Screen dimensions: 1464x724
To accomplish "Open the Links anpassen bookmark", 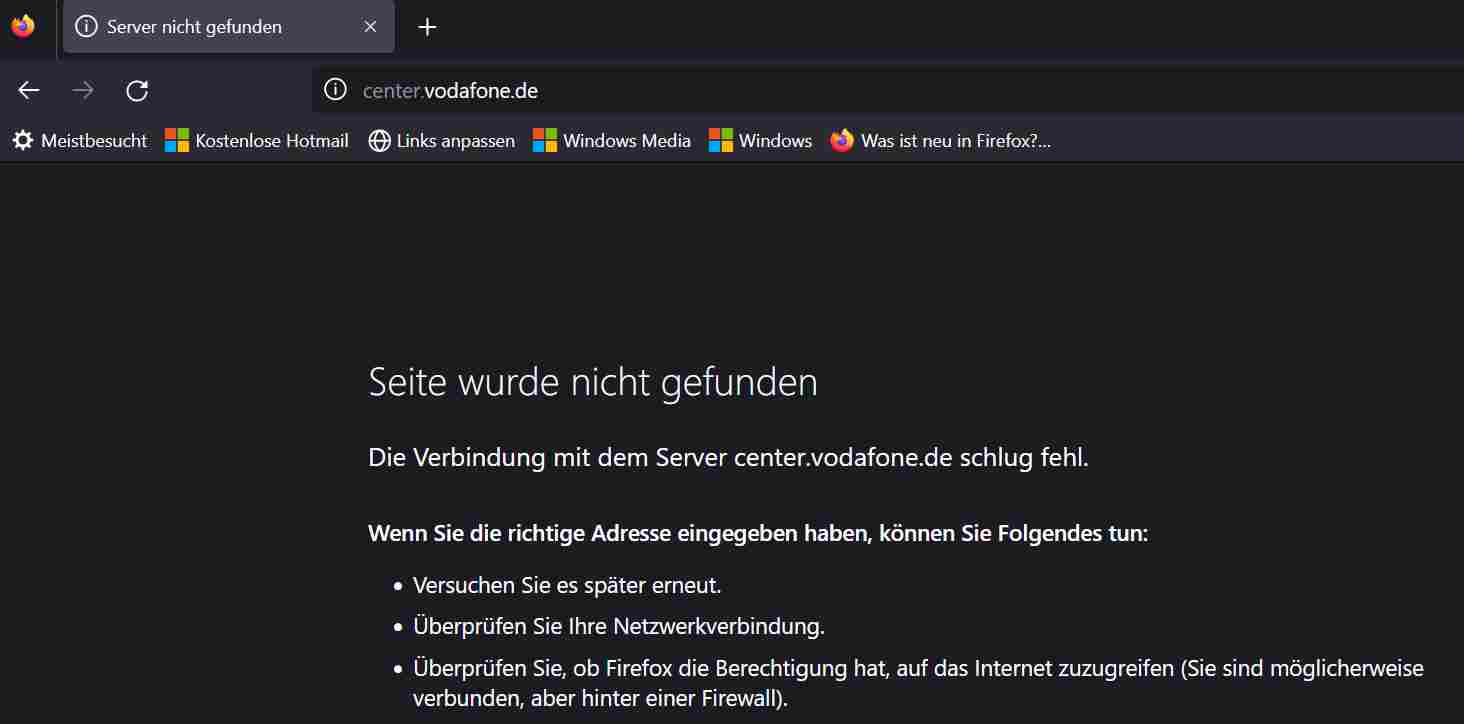I will point(442,141).
